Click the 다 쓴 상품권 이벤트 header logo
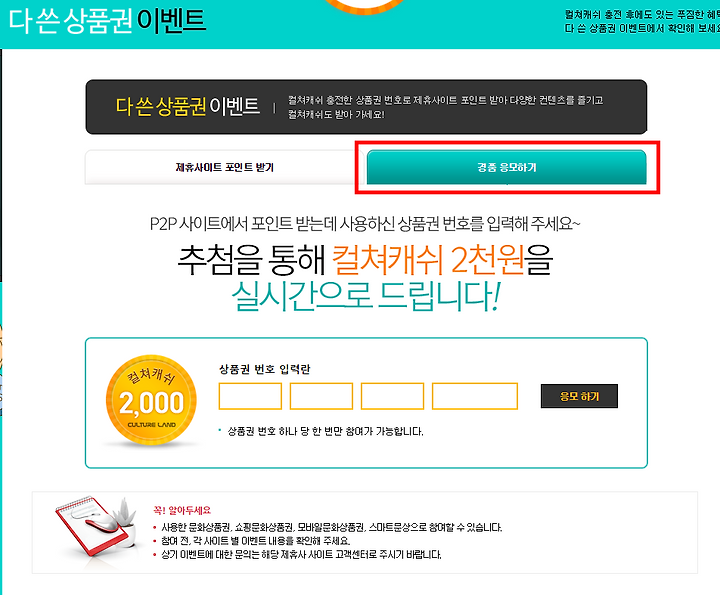This screenshot has height=595, width=720. tap(107, 21)
